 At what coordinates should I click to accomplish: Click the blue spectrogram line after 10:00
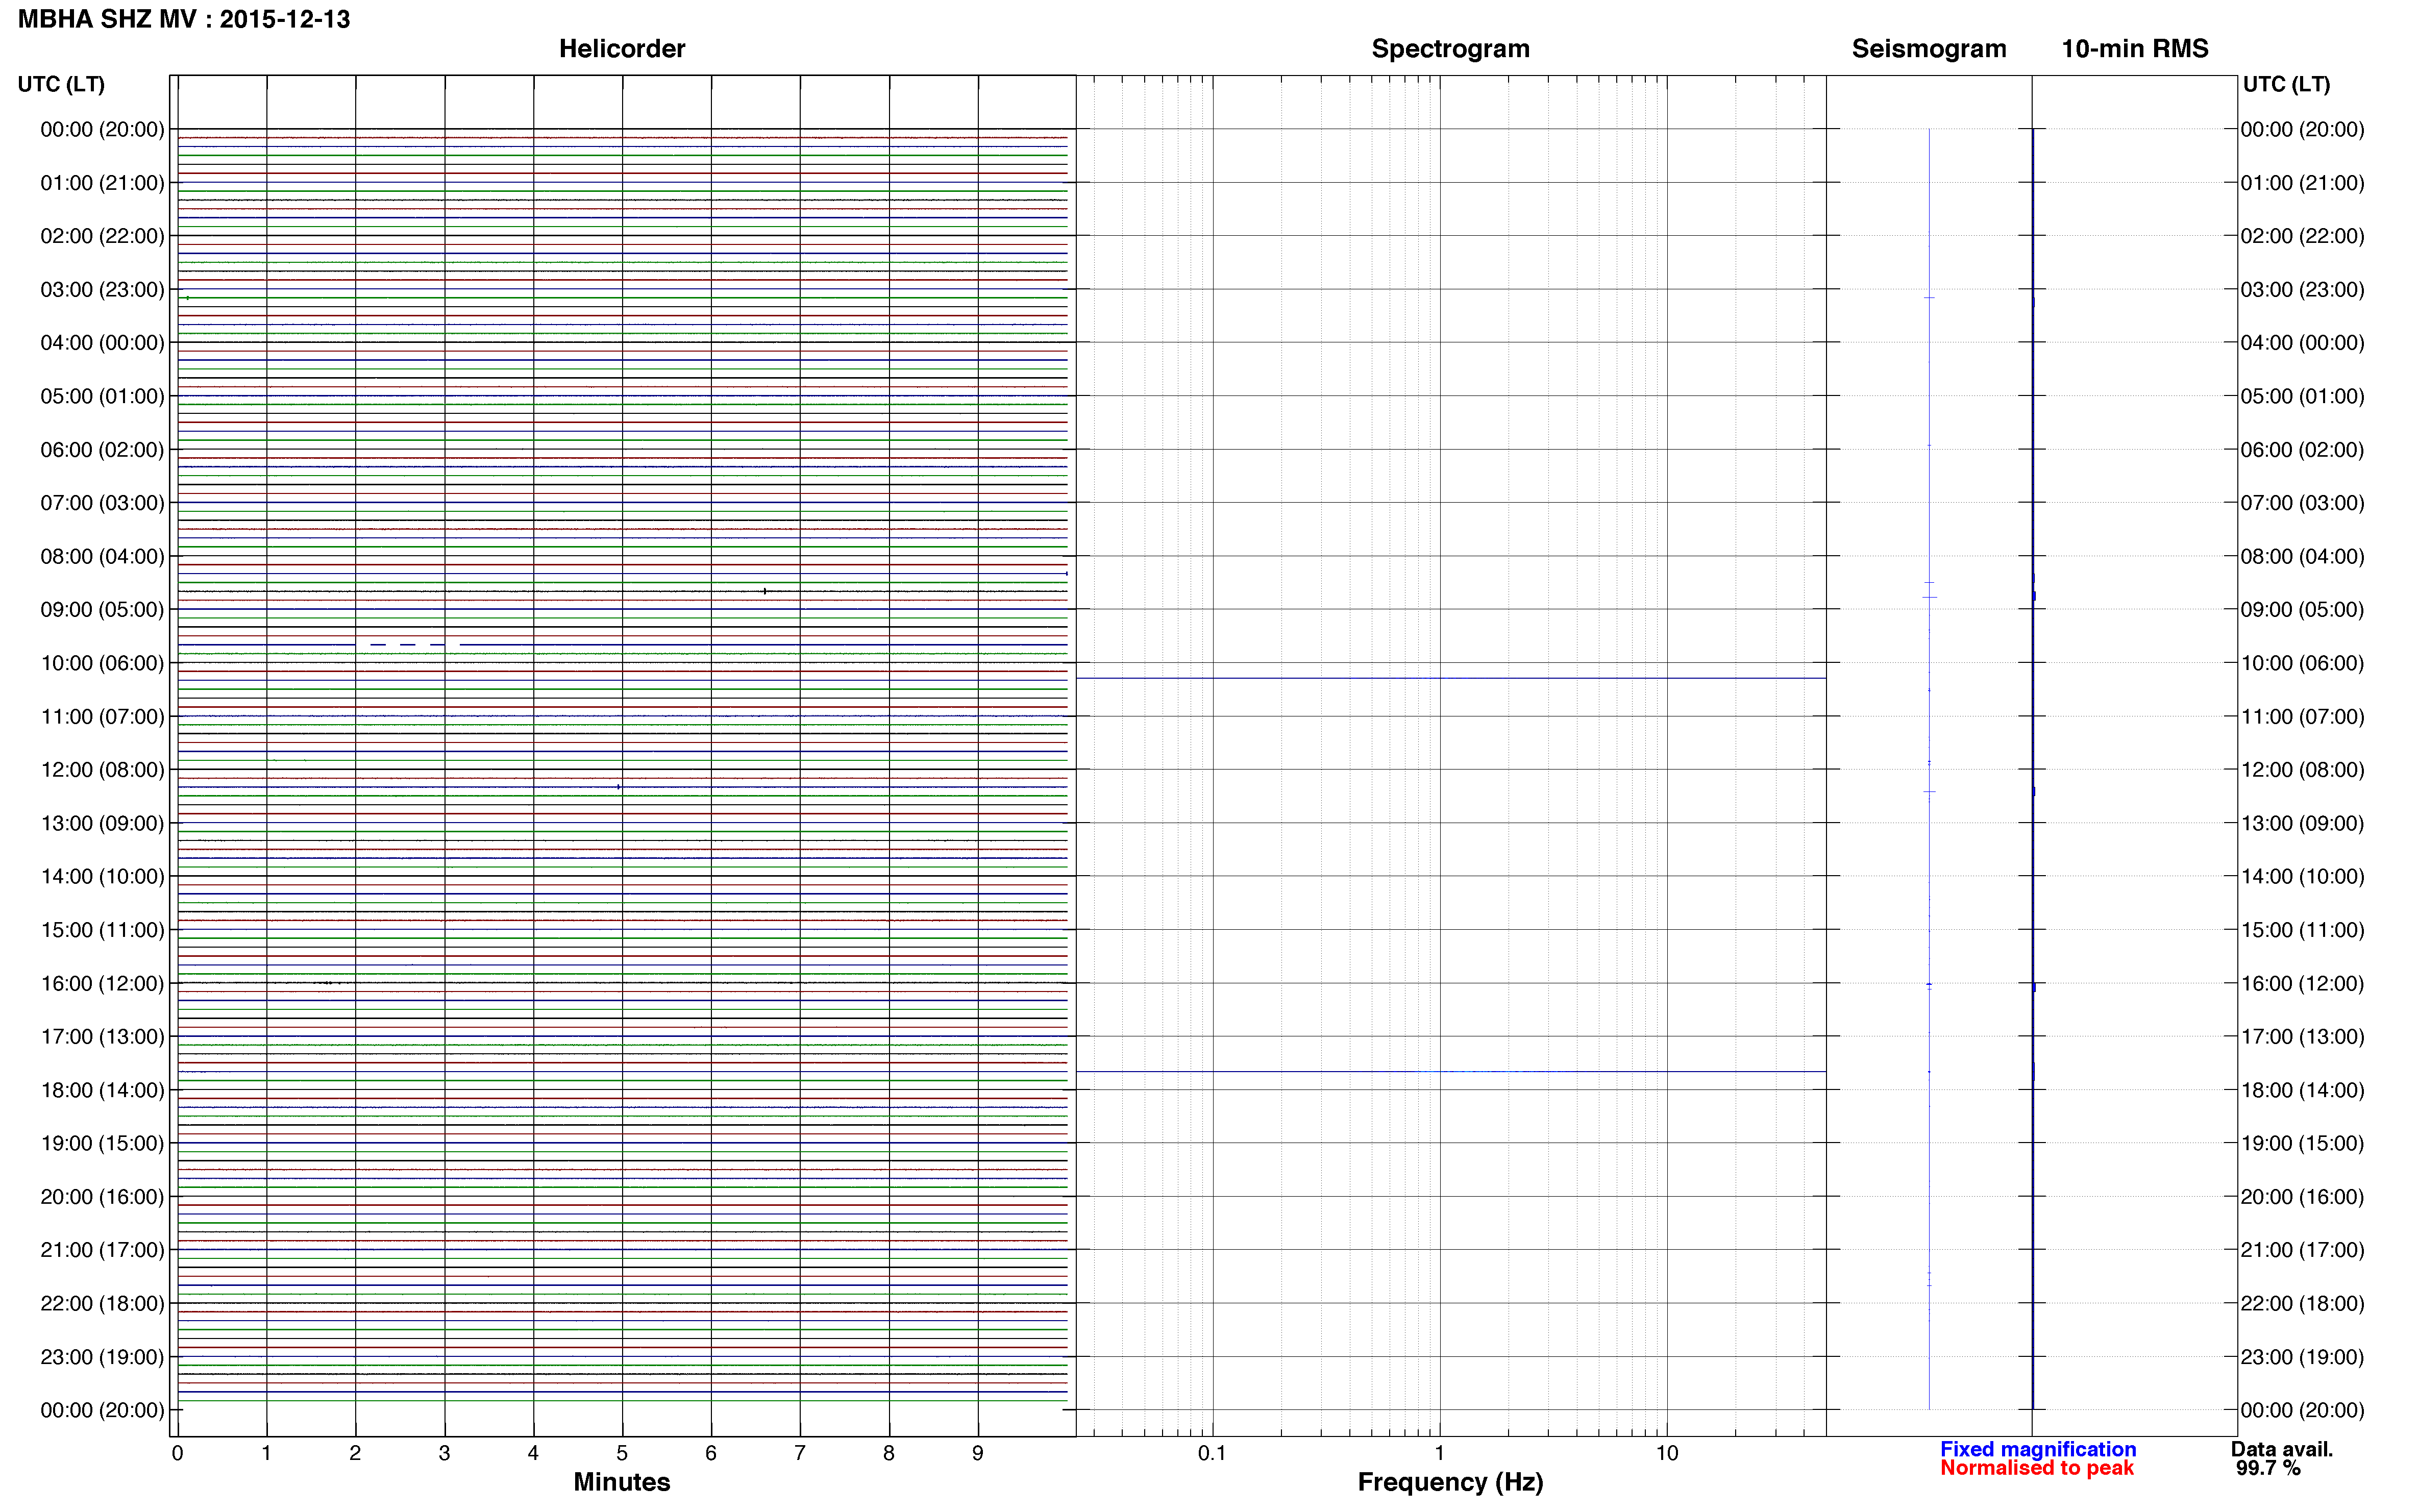[1451, 678]
